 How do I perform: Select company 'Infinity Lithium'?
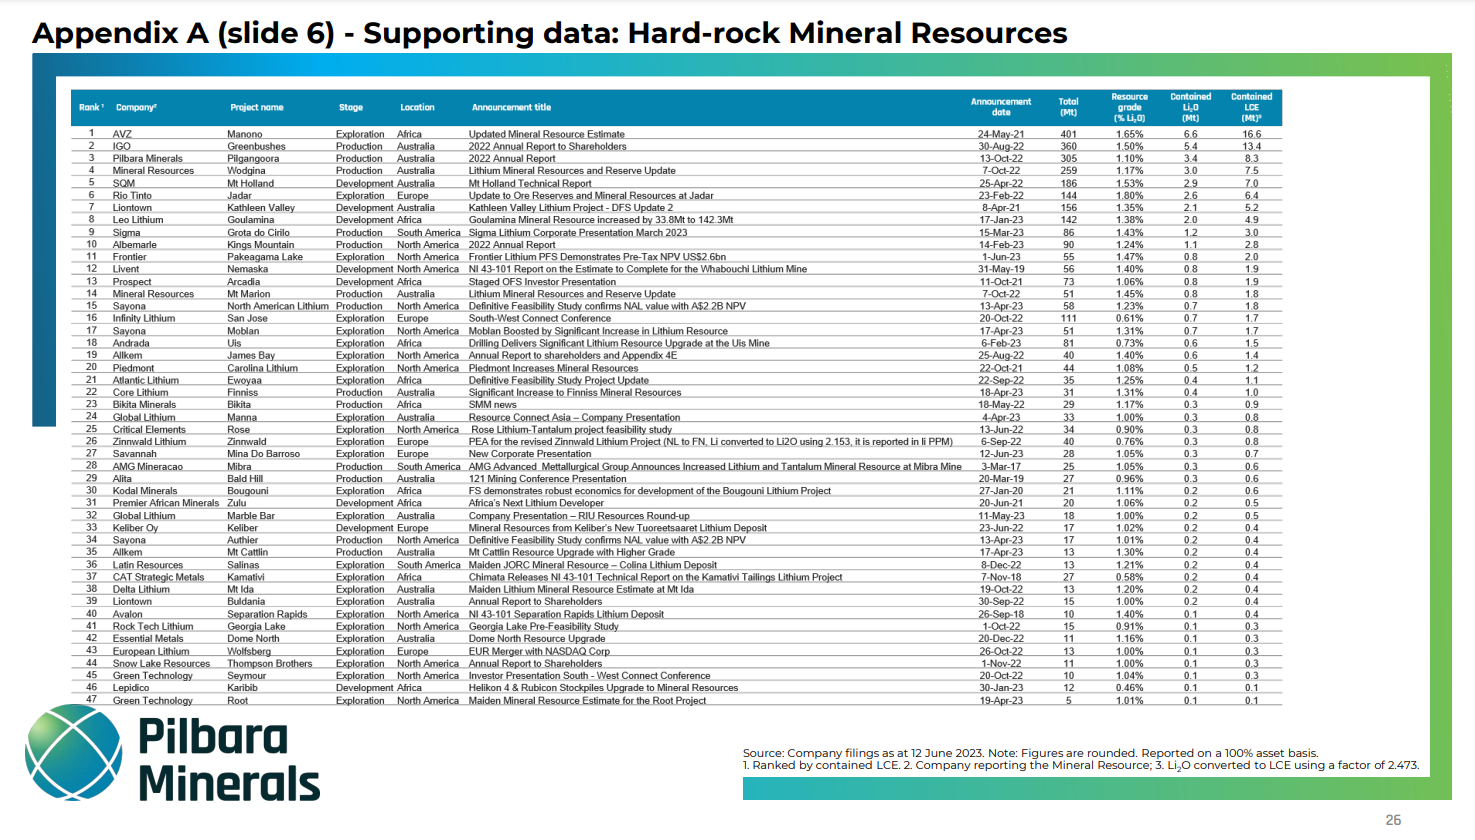(144, 318)
